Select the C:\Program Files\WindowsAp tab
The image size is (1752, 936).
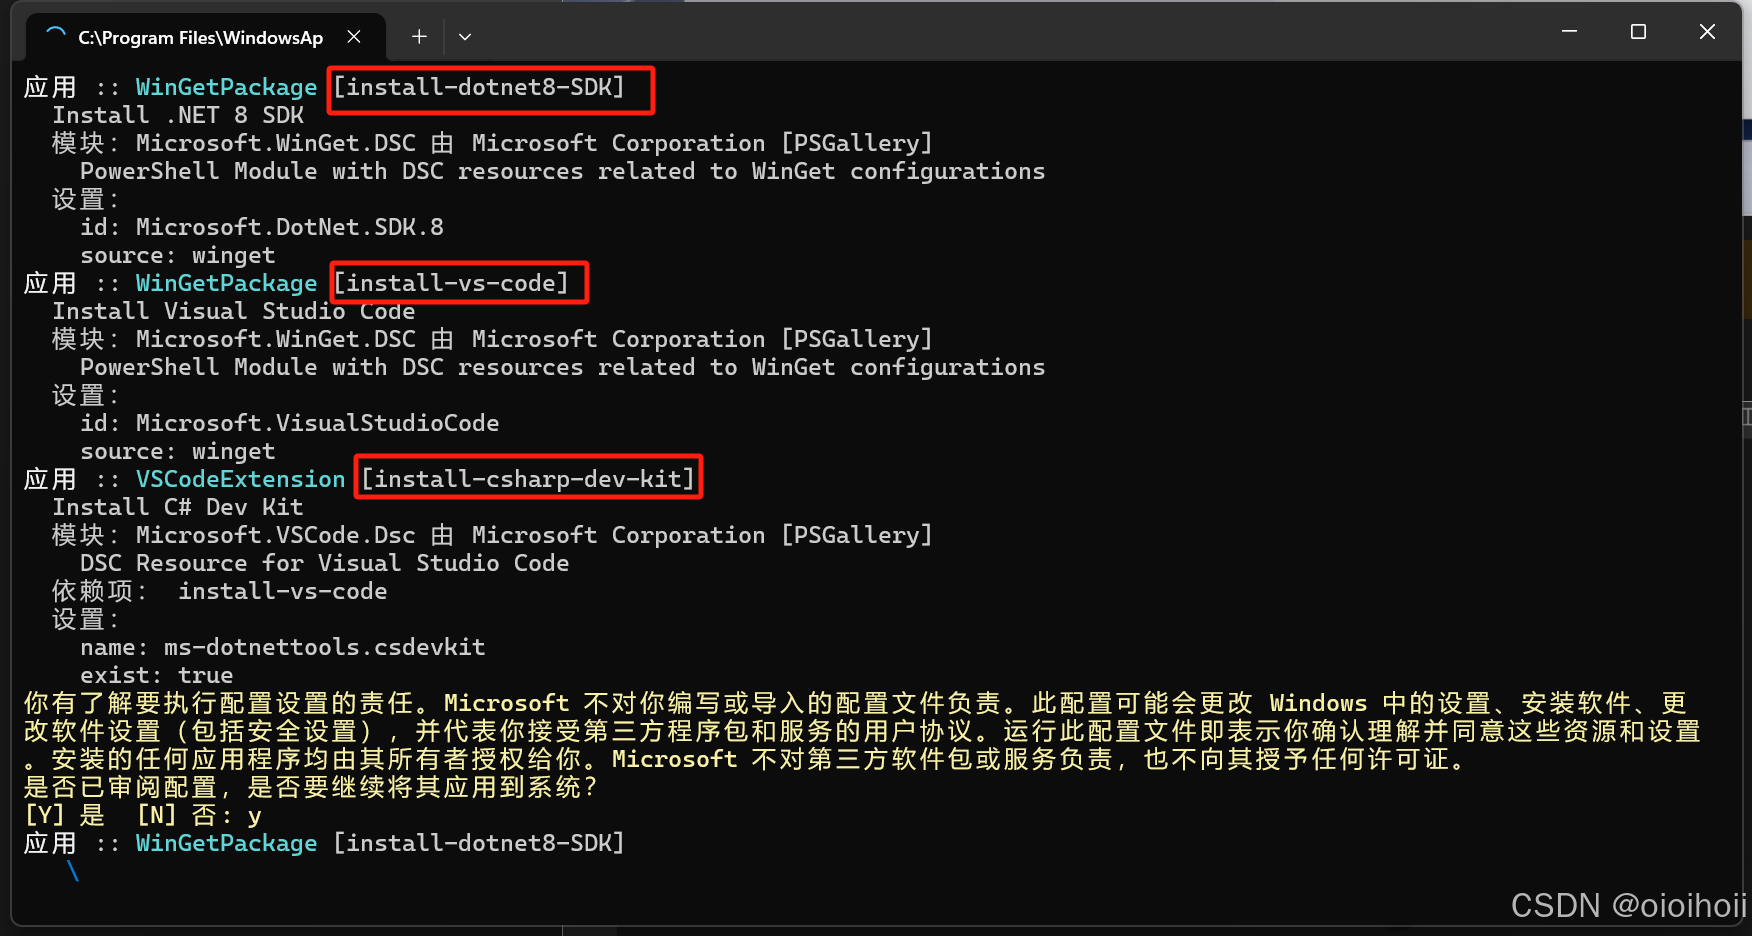[200, 37]
